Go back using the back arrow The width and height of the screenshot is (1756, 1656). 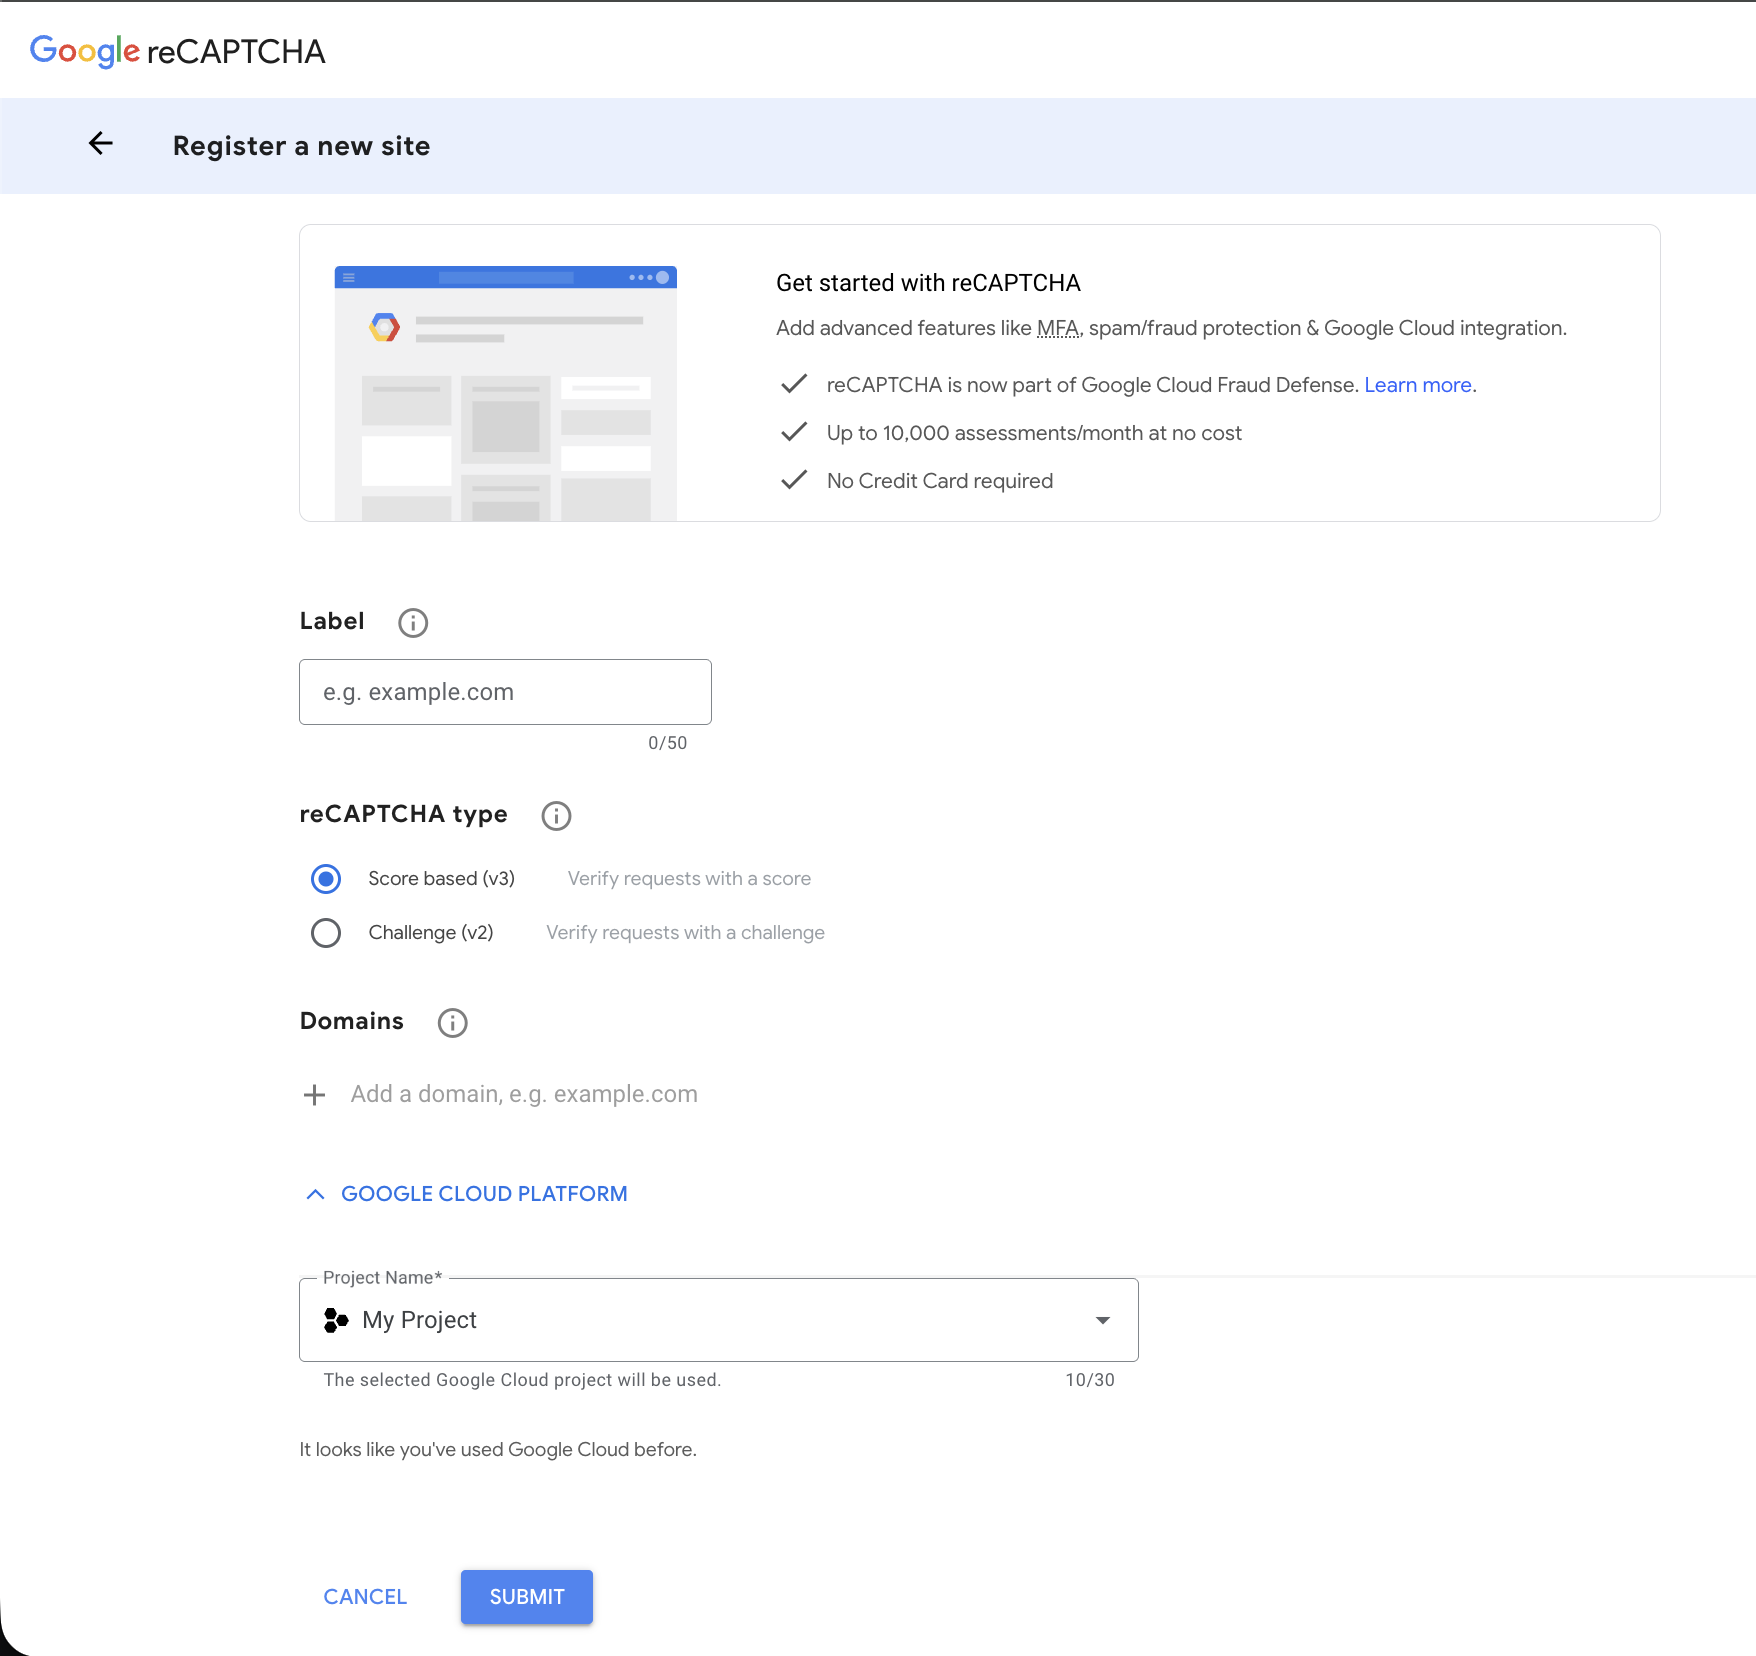pos(100,144)
